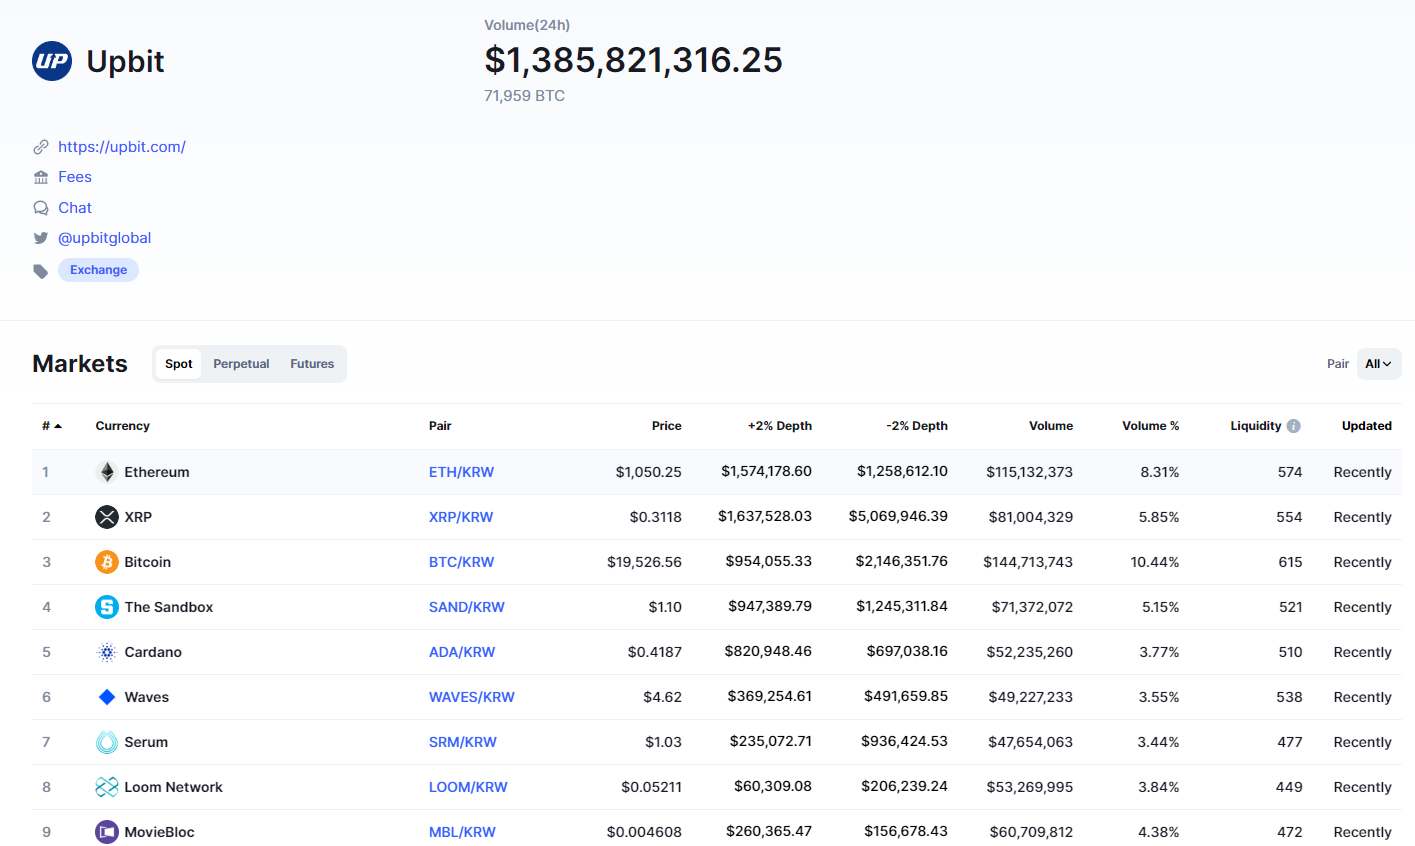Sort by the Updated column header
This screenshot has height=846, width=1415.
click(1367, 426)
